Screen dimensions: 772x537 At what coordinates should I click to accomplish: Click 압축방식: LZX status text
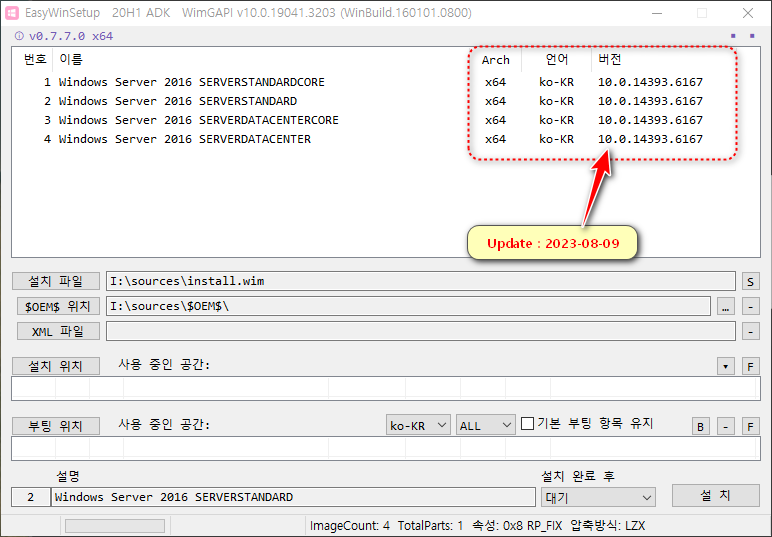[x=608, y=526]
